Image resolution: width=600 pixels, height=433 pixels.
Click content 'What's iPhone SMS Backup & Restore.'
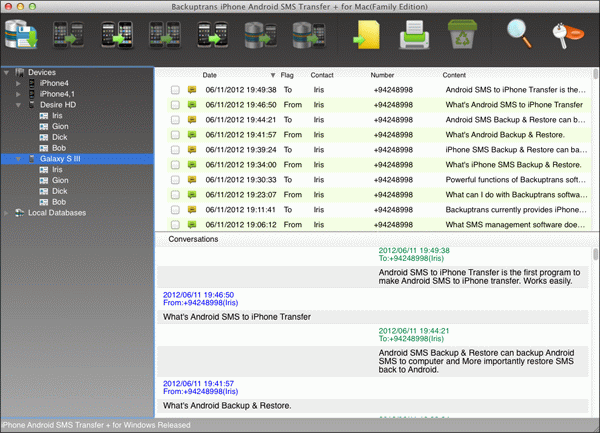(513, 164)
